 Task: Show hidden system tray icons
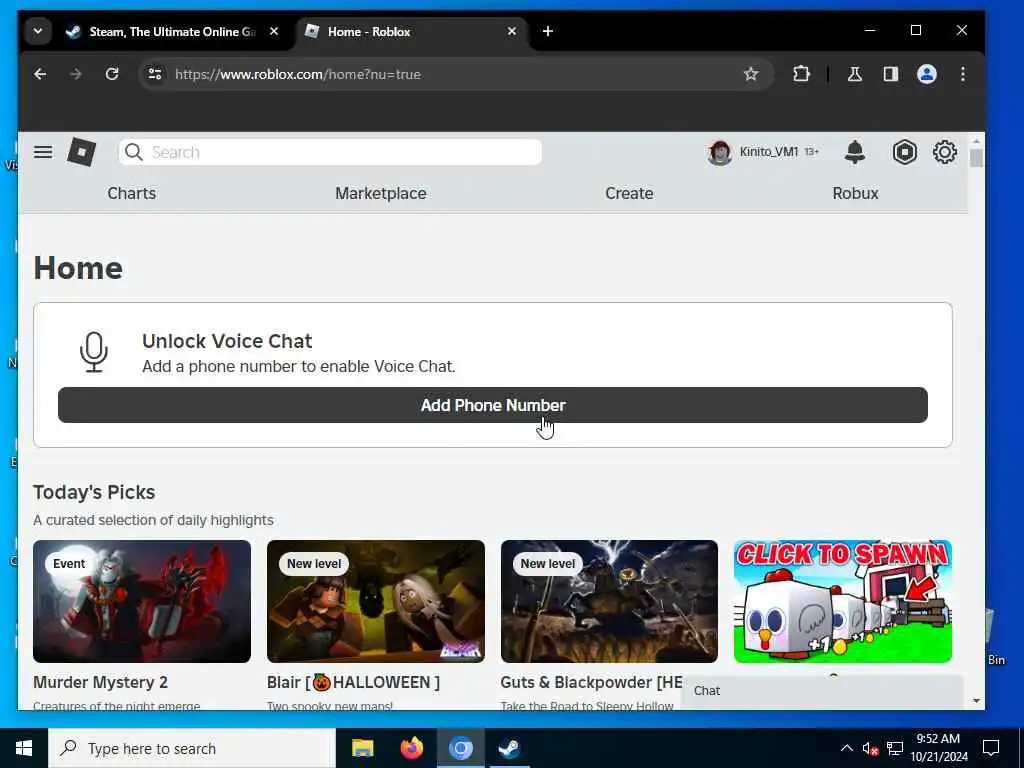point(846,748)
